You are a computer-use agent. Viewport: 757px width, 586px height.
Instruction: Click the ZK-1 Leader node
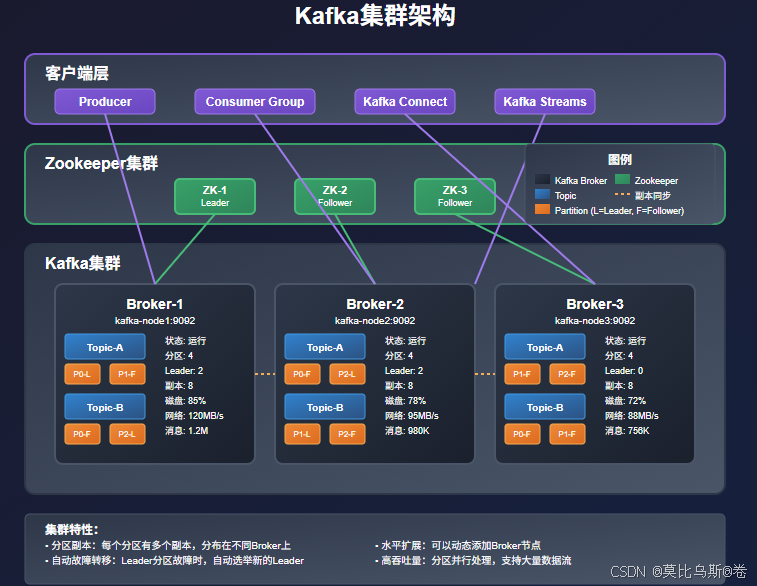(215, 196)
